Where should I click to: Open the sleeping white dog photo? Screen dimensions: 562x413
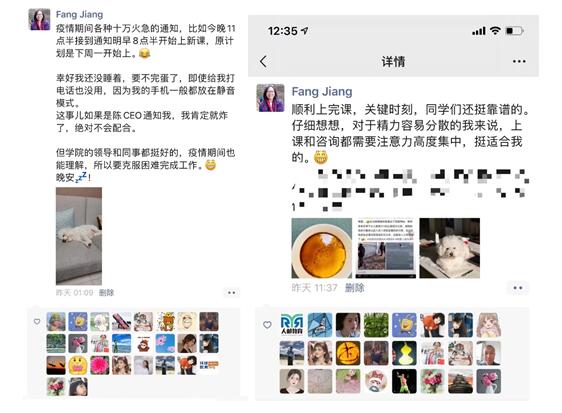tap(79, 236)
